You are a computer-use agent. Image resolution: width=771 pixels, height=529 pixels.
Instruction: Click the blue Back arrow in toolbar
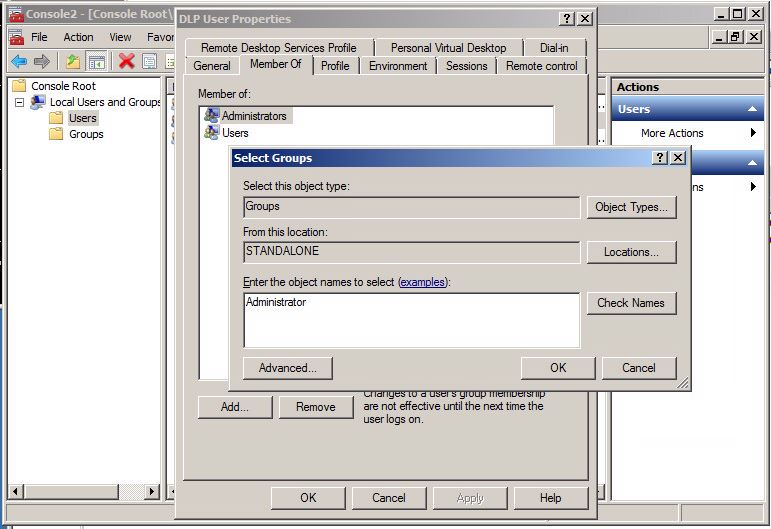click(18, 62)
